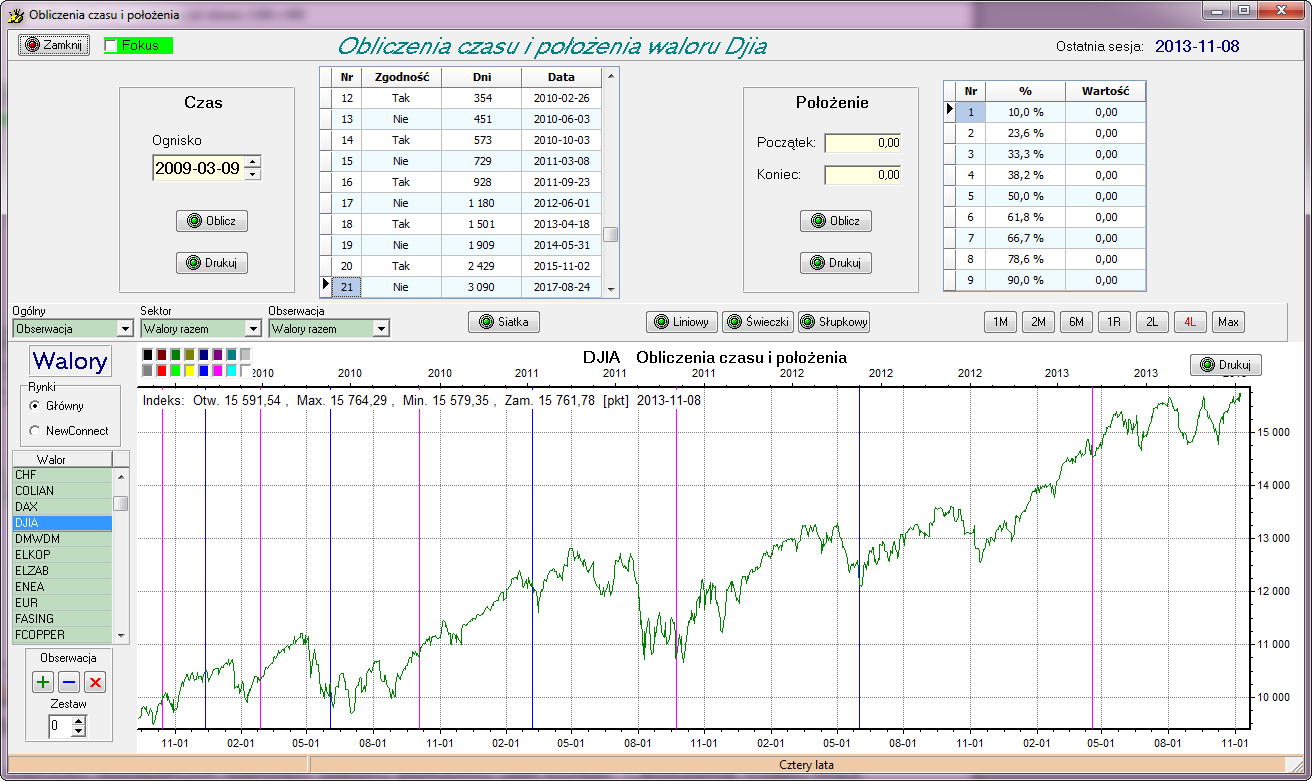The width and height of the screenshot is (1312, 781).
Task: Choose the cyan color swatch
Action: pyautogui.click(x=232, y=371)
